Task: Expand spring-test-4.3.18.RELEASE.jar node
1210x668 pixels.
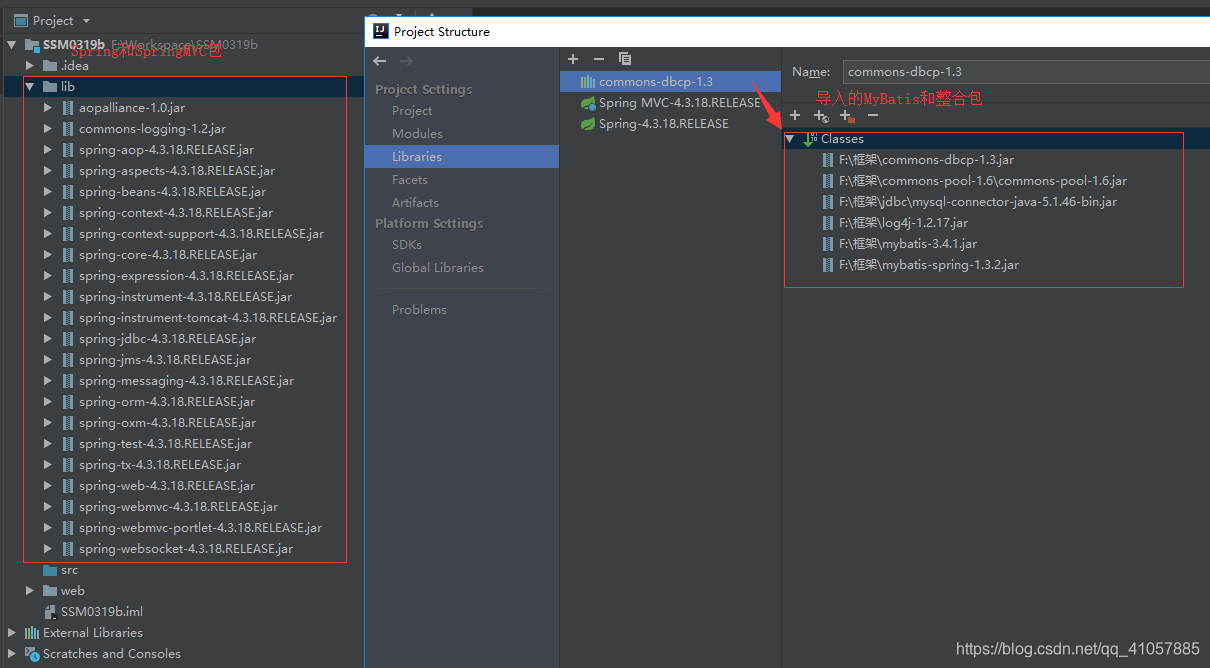Action: click(x=48, y=444)
